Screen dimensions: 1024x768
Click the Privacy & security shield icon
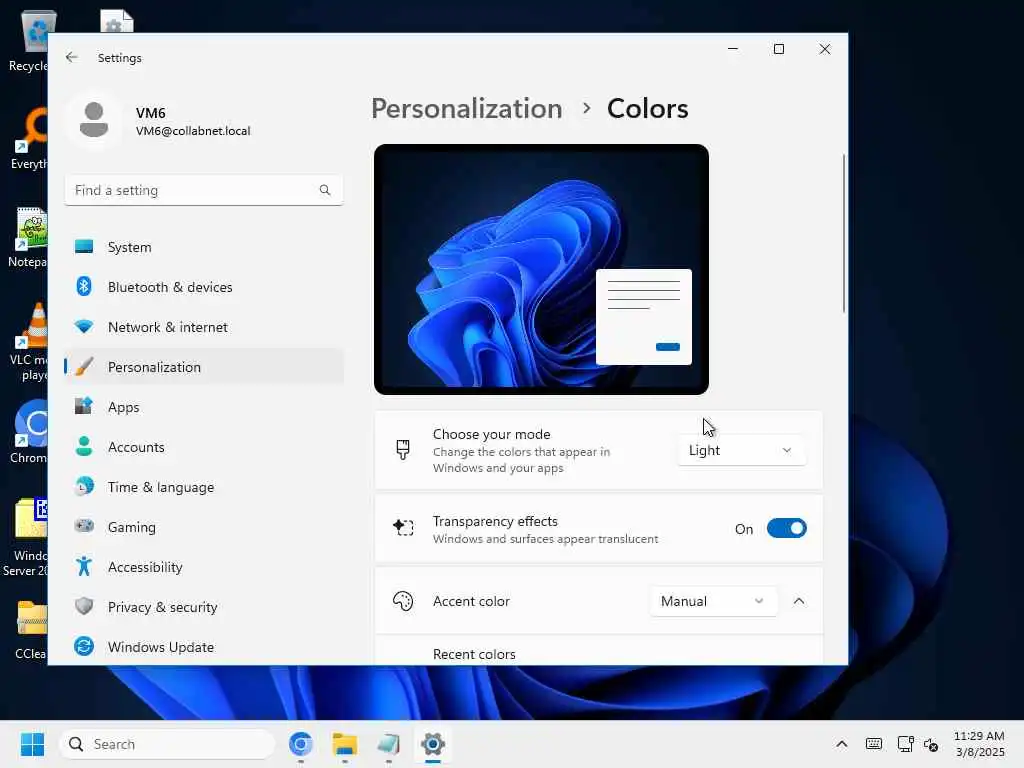point(84,606)
